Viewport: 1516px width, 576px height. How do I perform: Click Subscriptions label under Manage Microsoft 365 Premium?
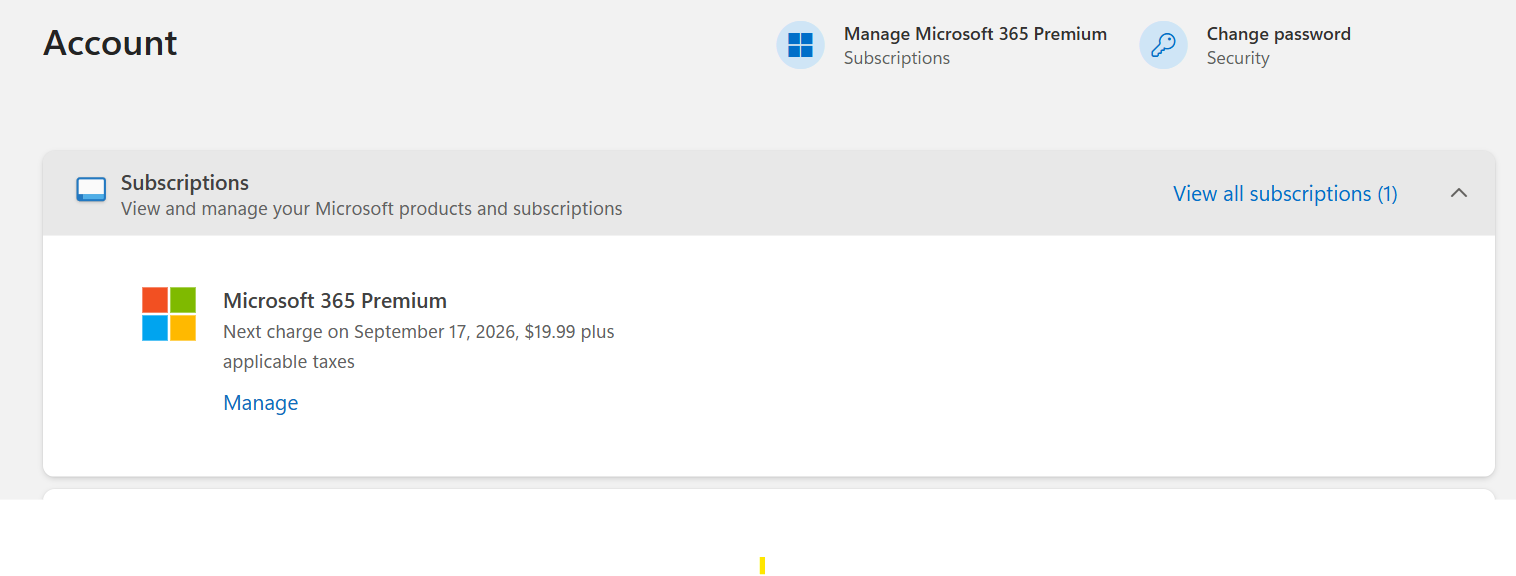pyautogui.click(x=897, y=58)
